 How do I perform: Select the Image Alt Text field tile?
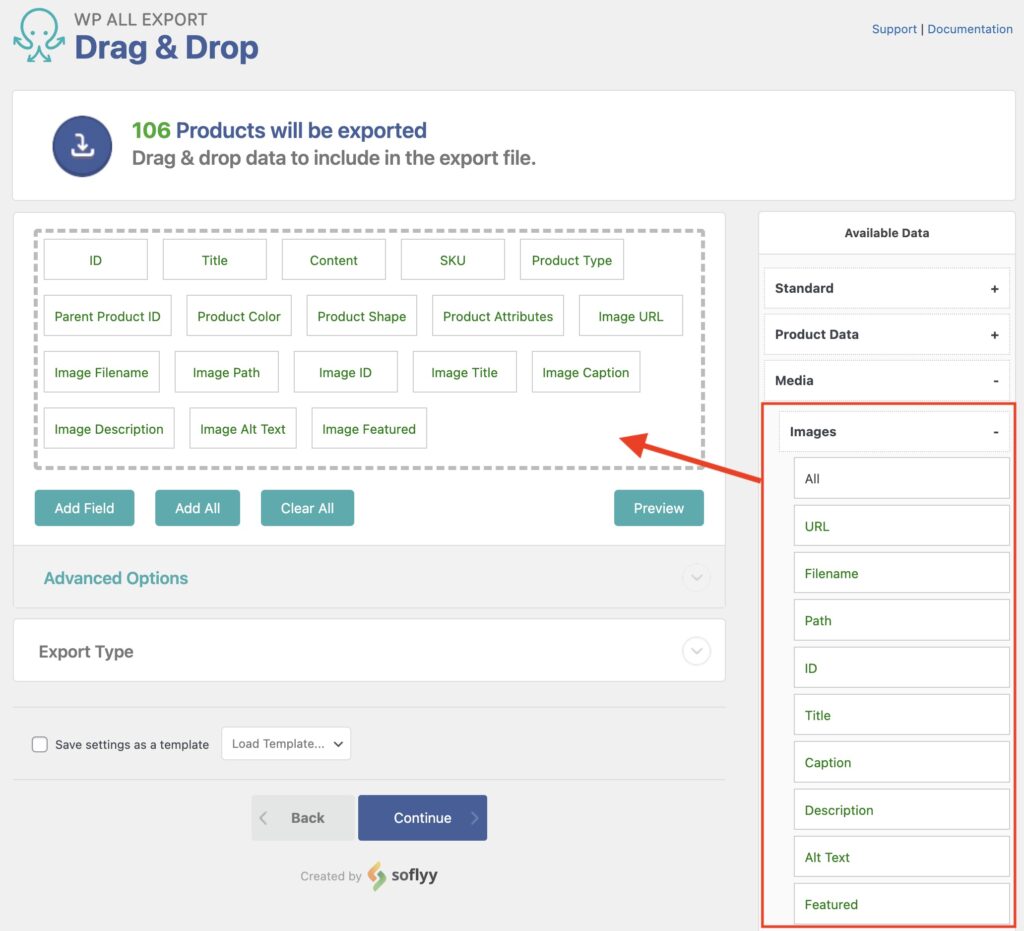(242, 428)
